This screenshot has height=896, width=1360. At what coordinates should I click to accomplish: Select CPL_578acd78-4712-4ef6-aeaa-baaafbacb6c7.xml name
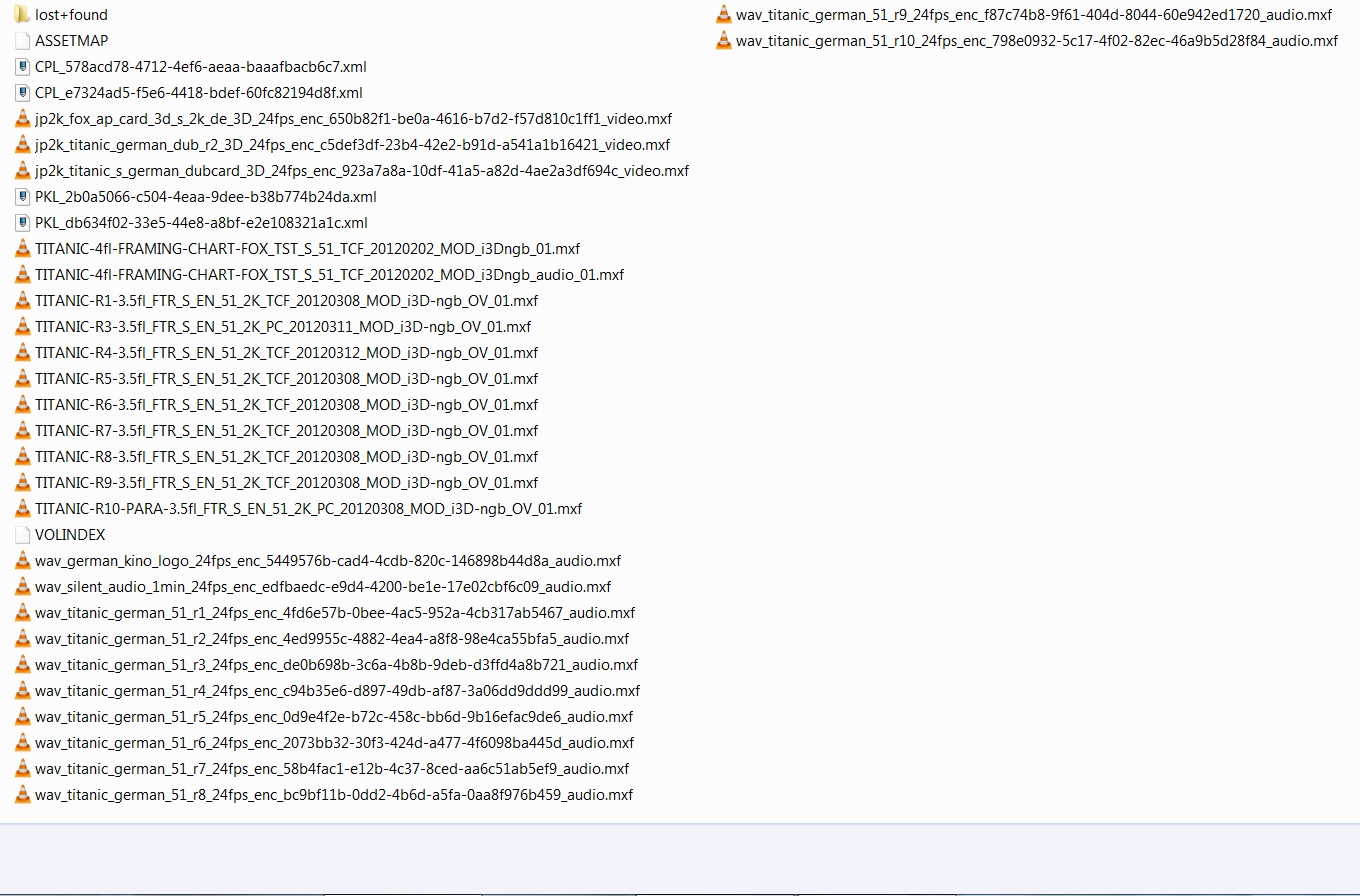[201, 67]
